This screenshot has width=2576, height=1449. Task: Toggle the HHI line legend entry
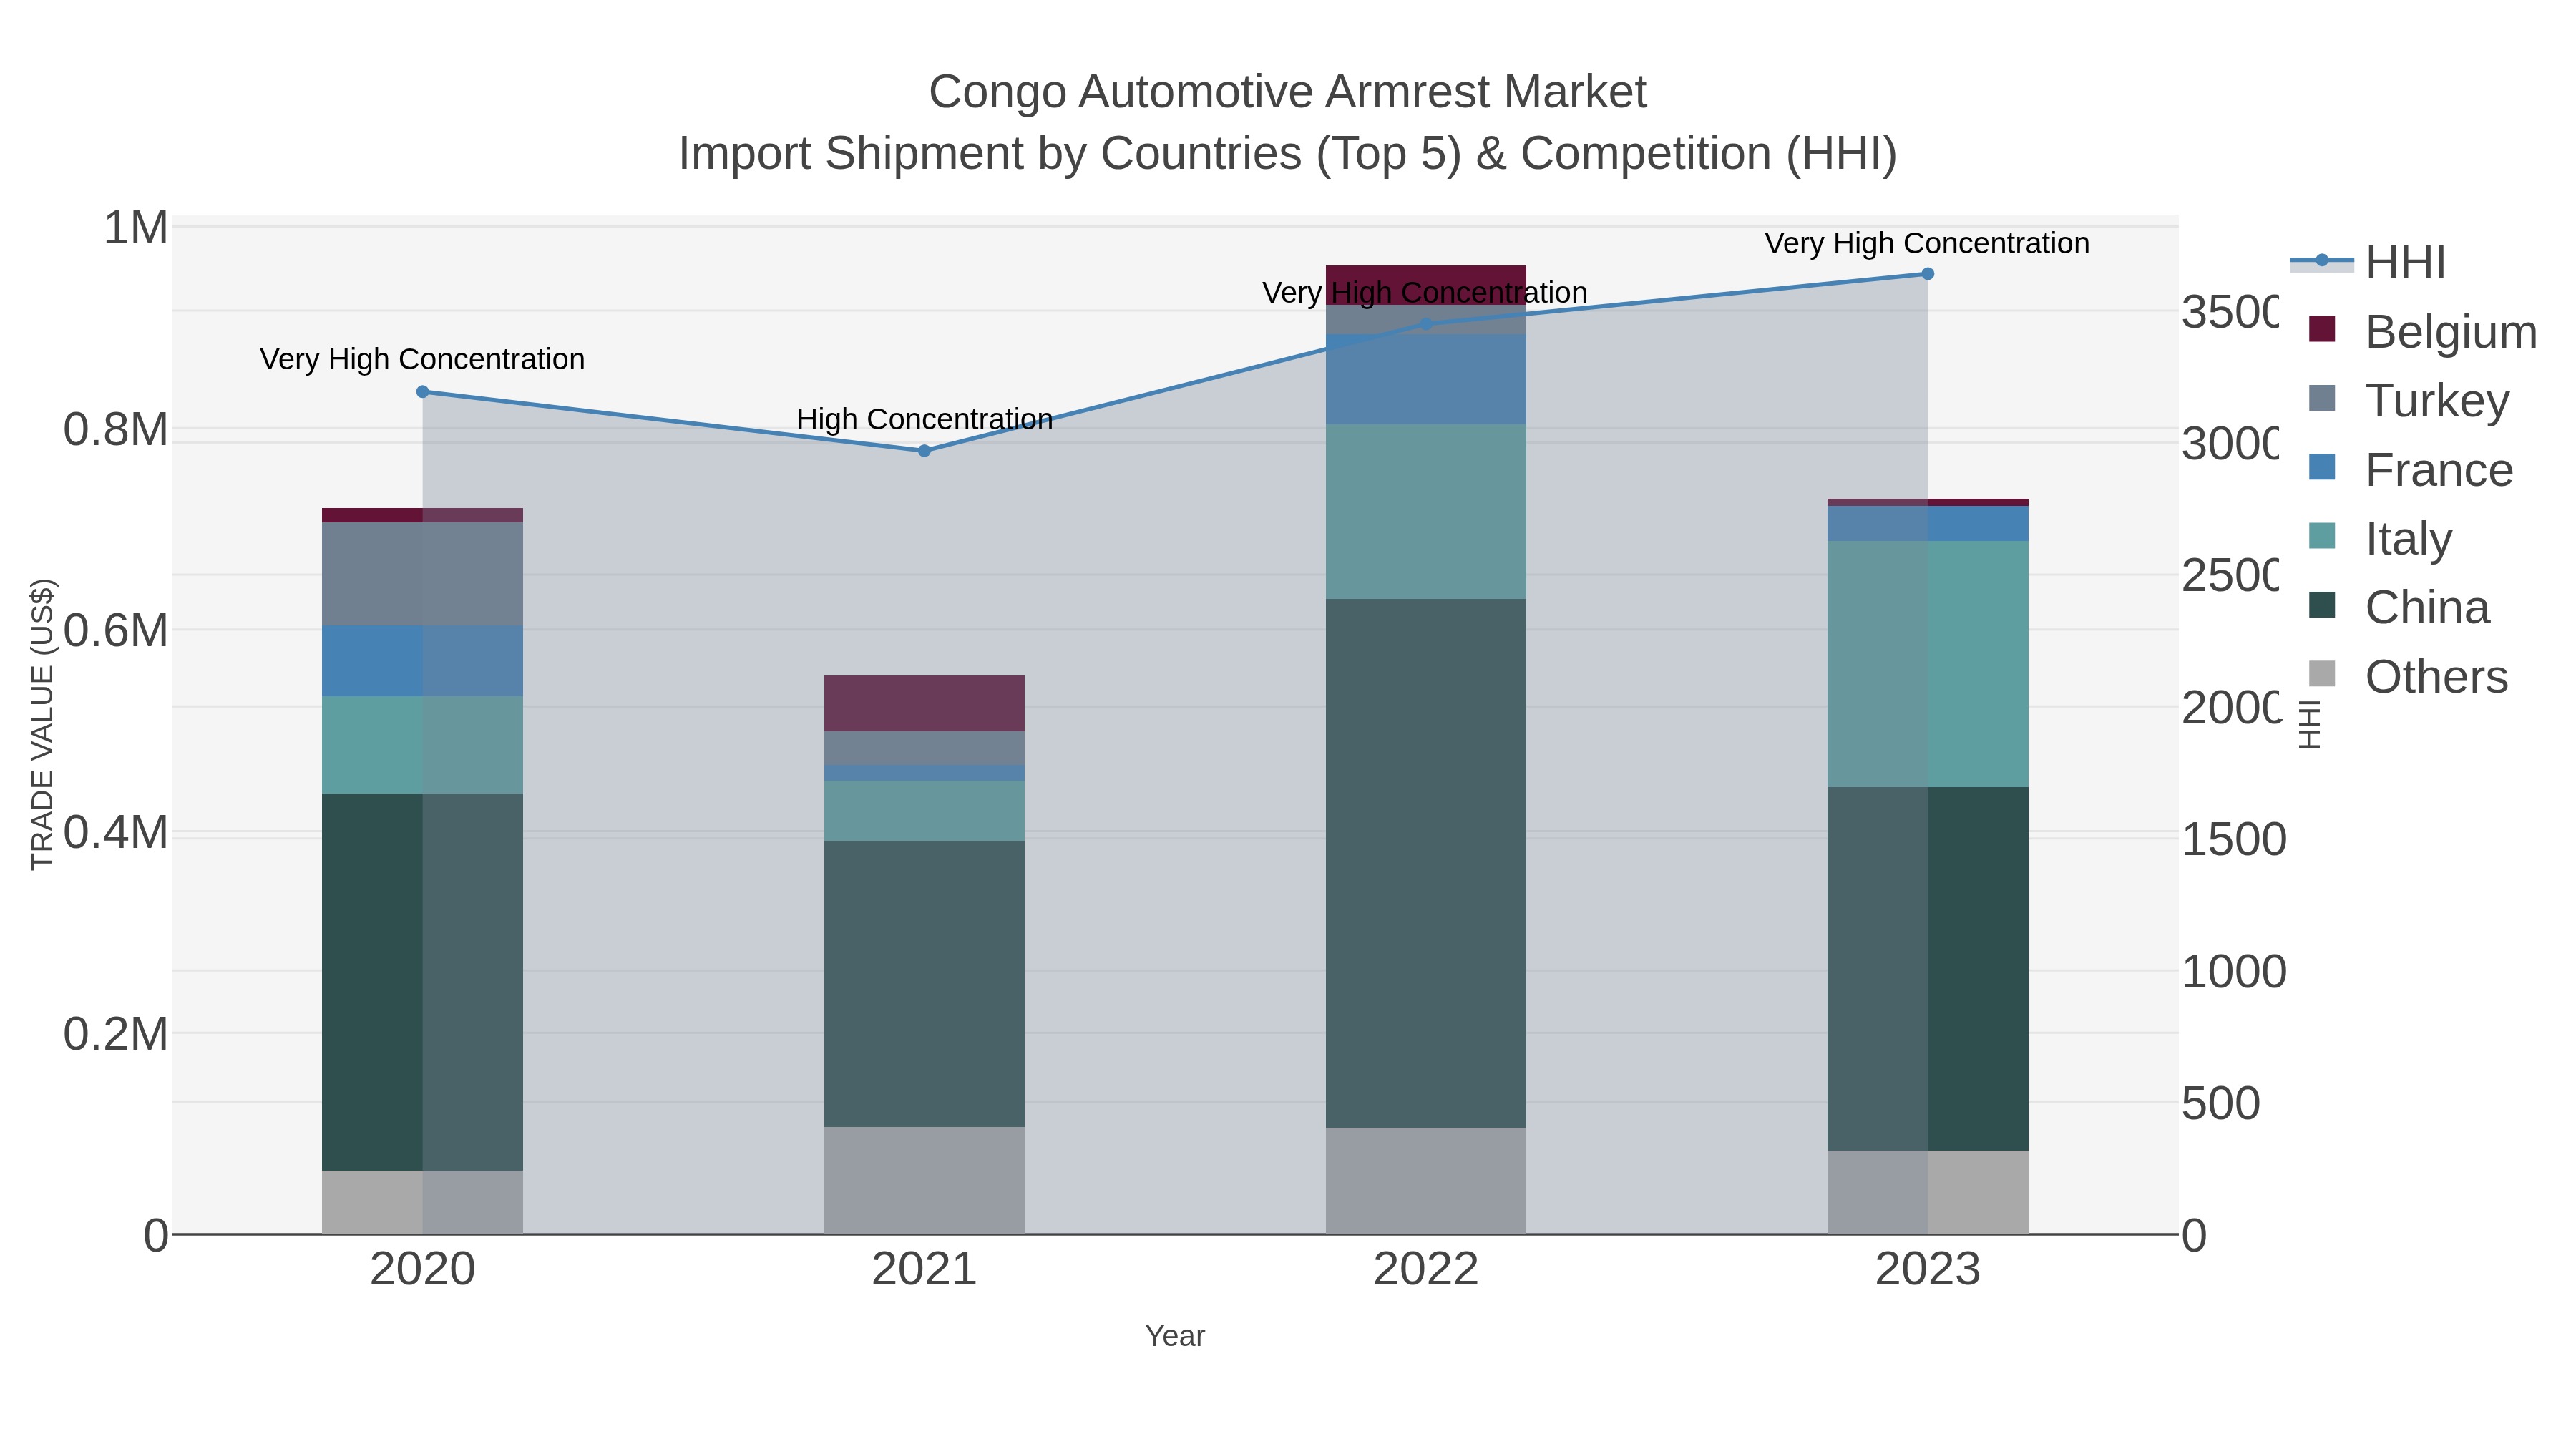coord(2368,262)
